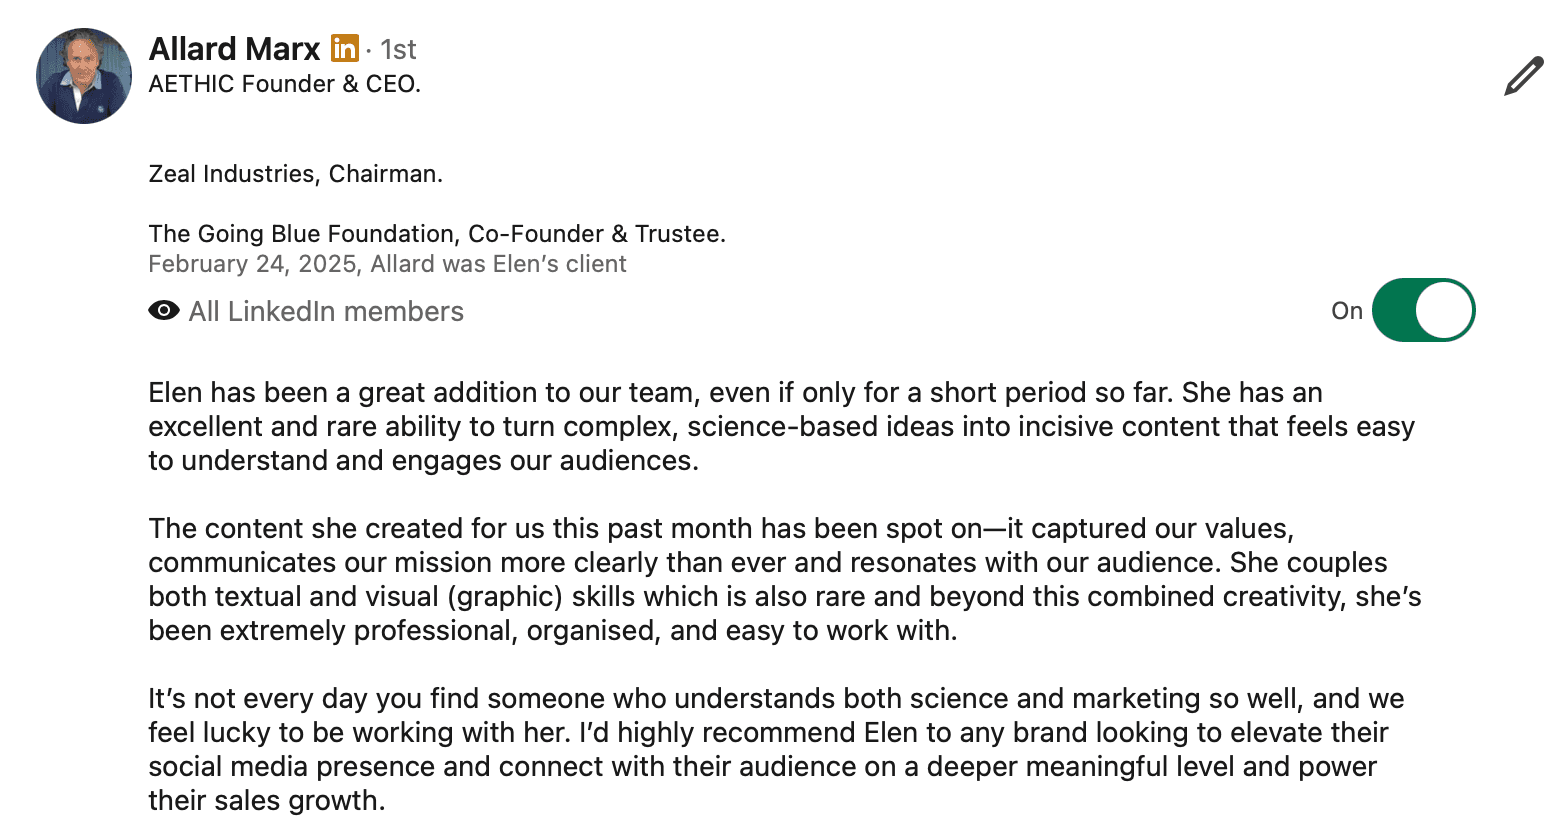Image resolution: width=1566 pixels, height=838 pixels.
Task: Click "The Going Blue Foundation" line
Action: 437,234
